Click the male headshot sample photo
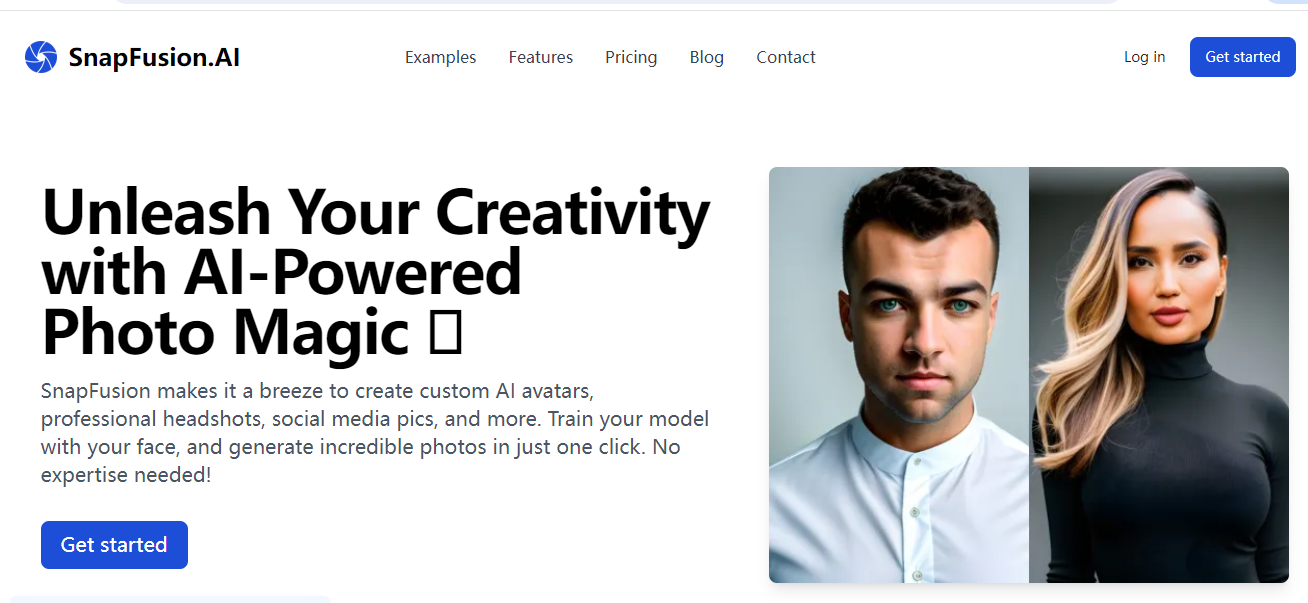Screen dimensions: 1308x603 (x=899, y=375)
